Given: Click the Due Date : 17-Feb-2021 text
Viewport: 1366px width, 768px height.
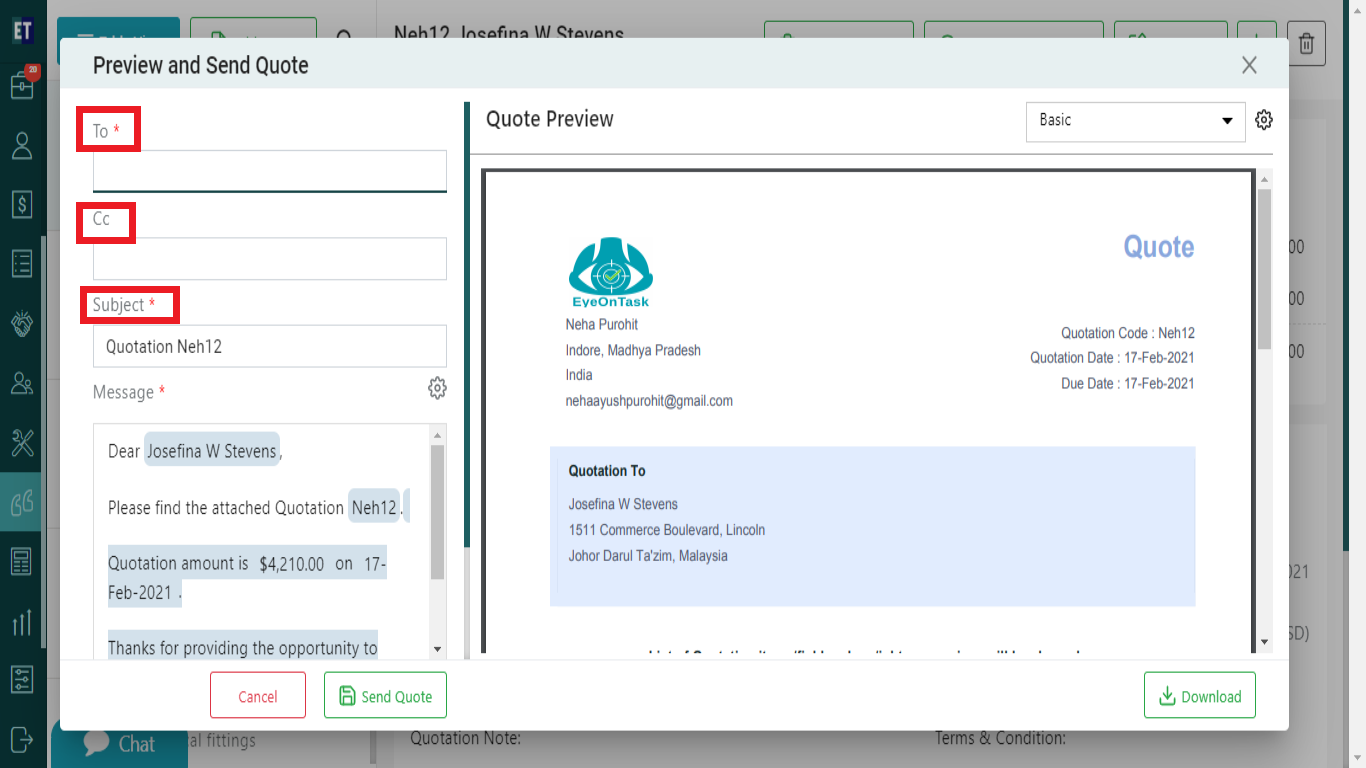Looking at the screenshot, I should point(1128,383).
